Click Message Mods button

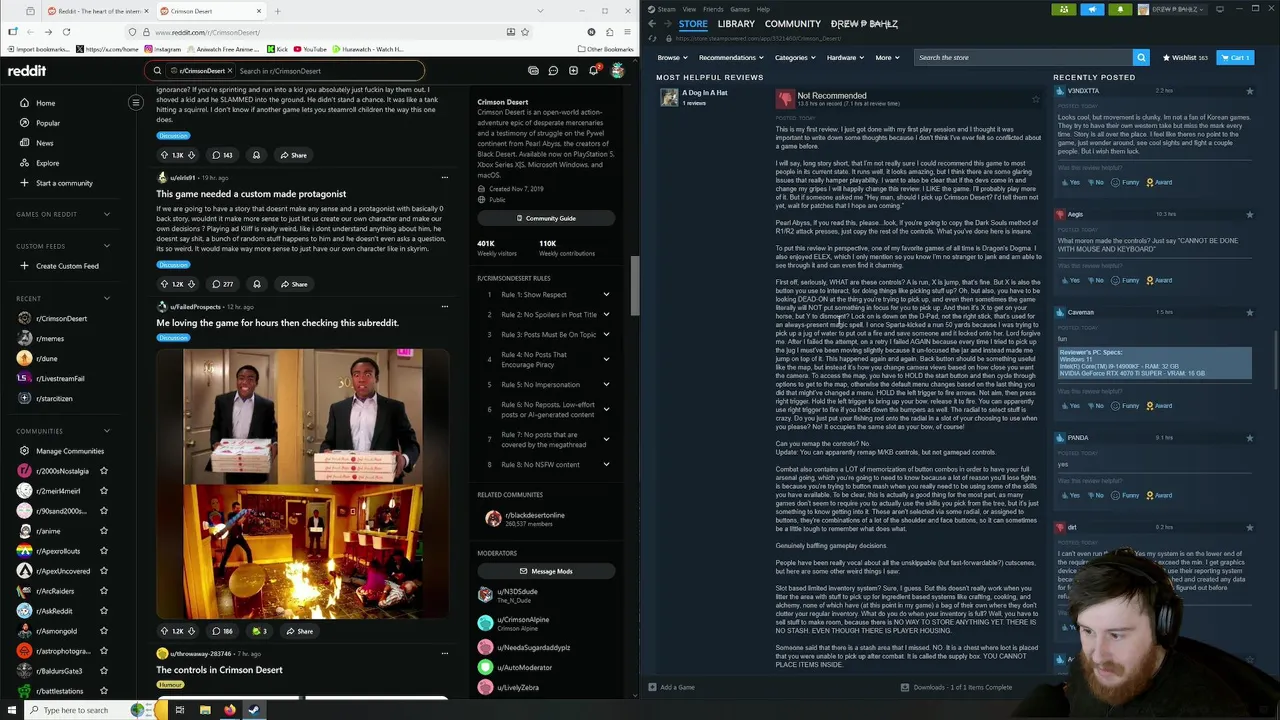(546, 571)
